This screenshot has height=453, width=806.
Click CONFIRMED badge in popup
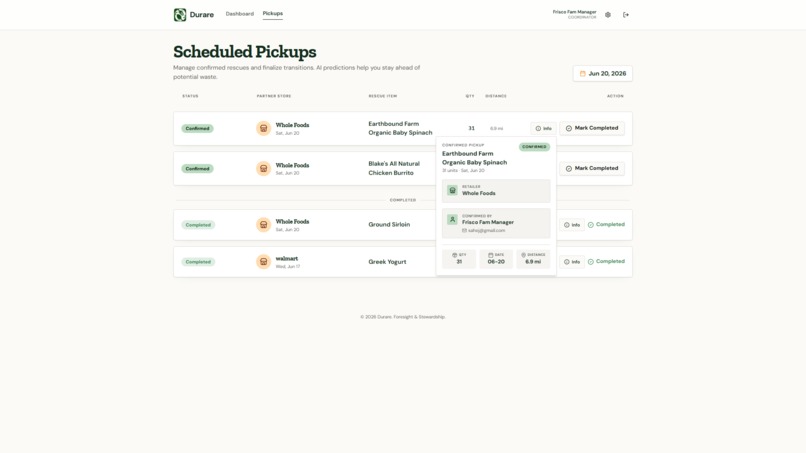coord(534,147)
